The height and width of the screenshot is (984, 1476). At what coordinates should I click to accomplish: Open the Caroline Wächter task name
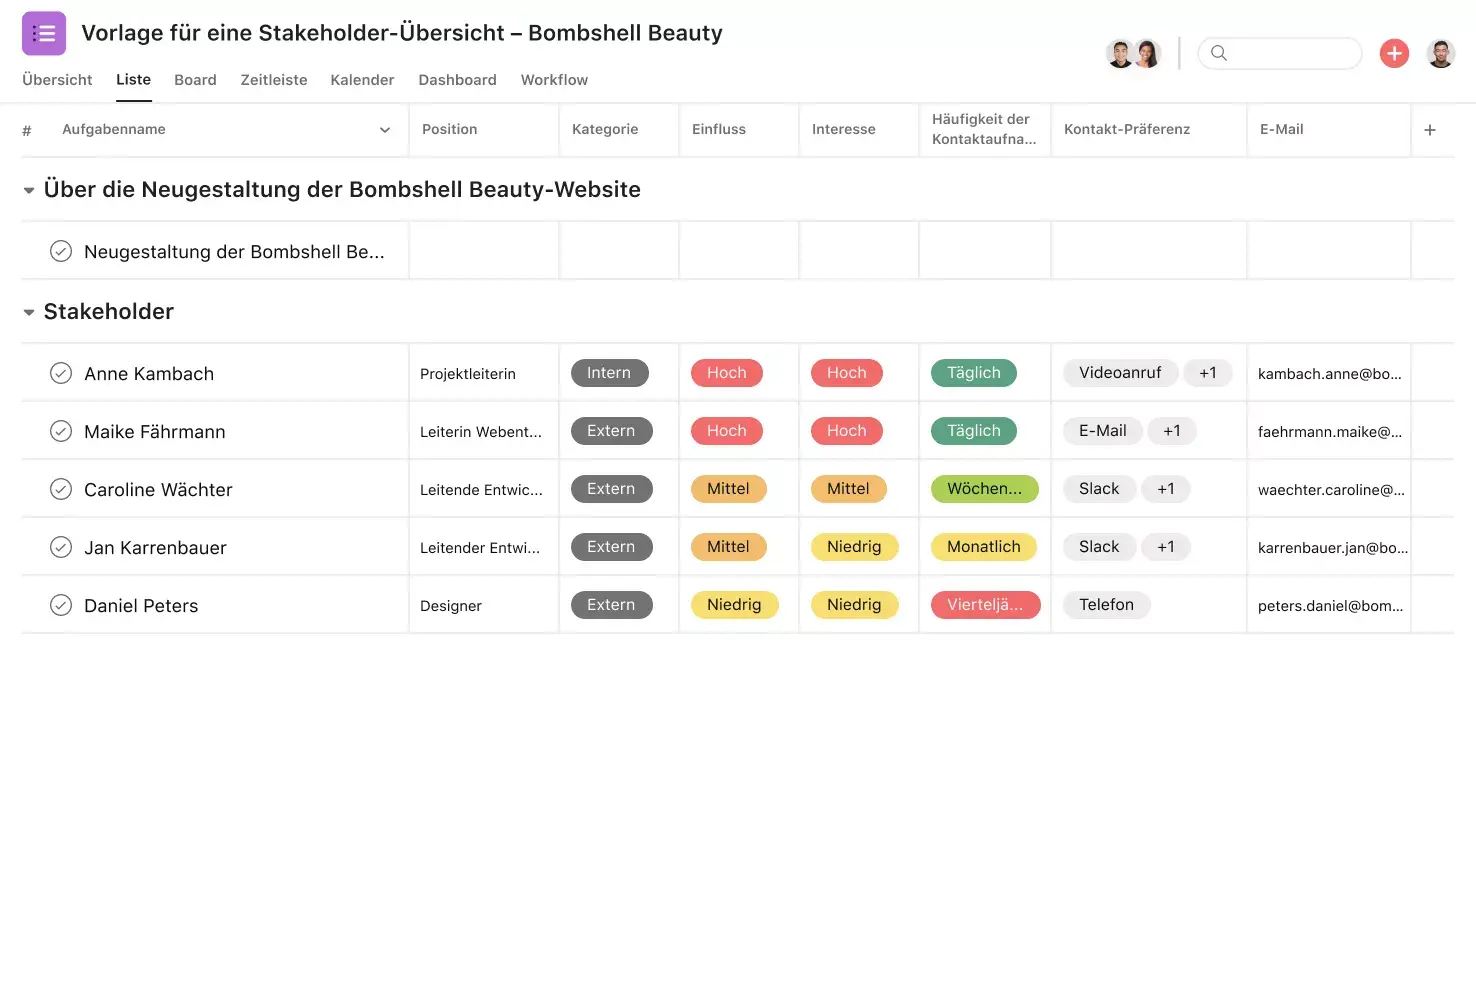tap(158, 490)
